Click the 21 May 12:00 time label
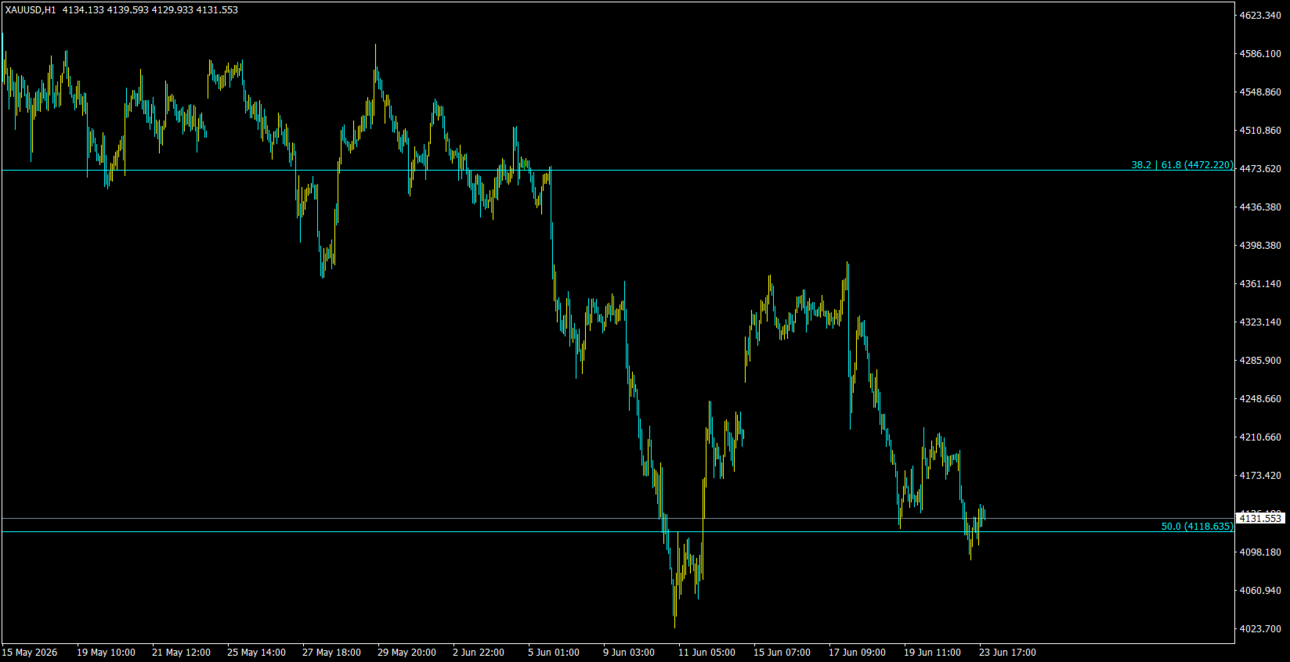1290x662 pixels. (x=181, y=652)
